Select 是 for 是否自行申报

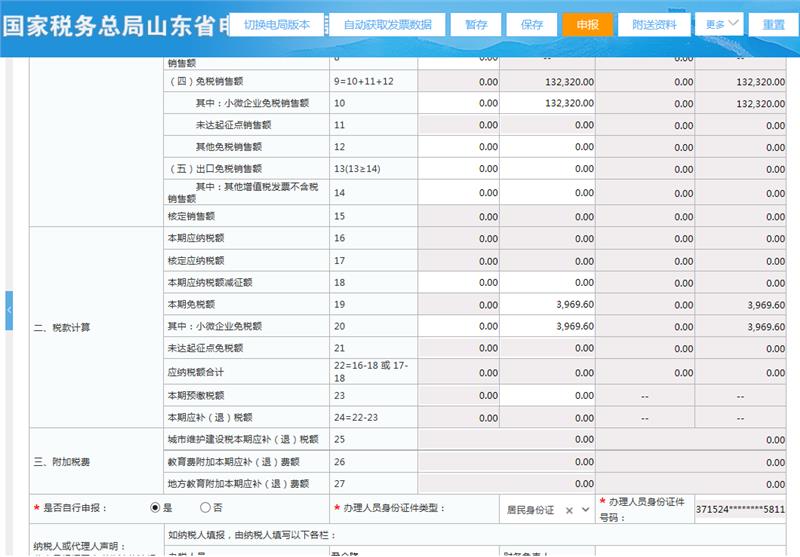(155, 508)
